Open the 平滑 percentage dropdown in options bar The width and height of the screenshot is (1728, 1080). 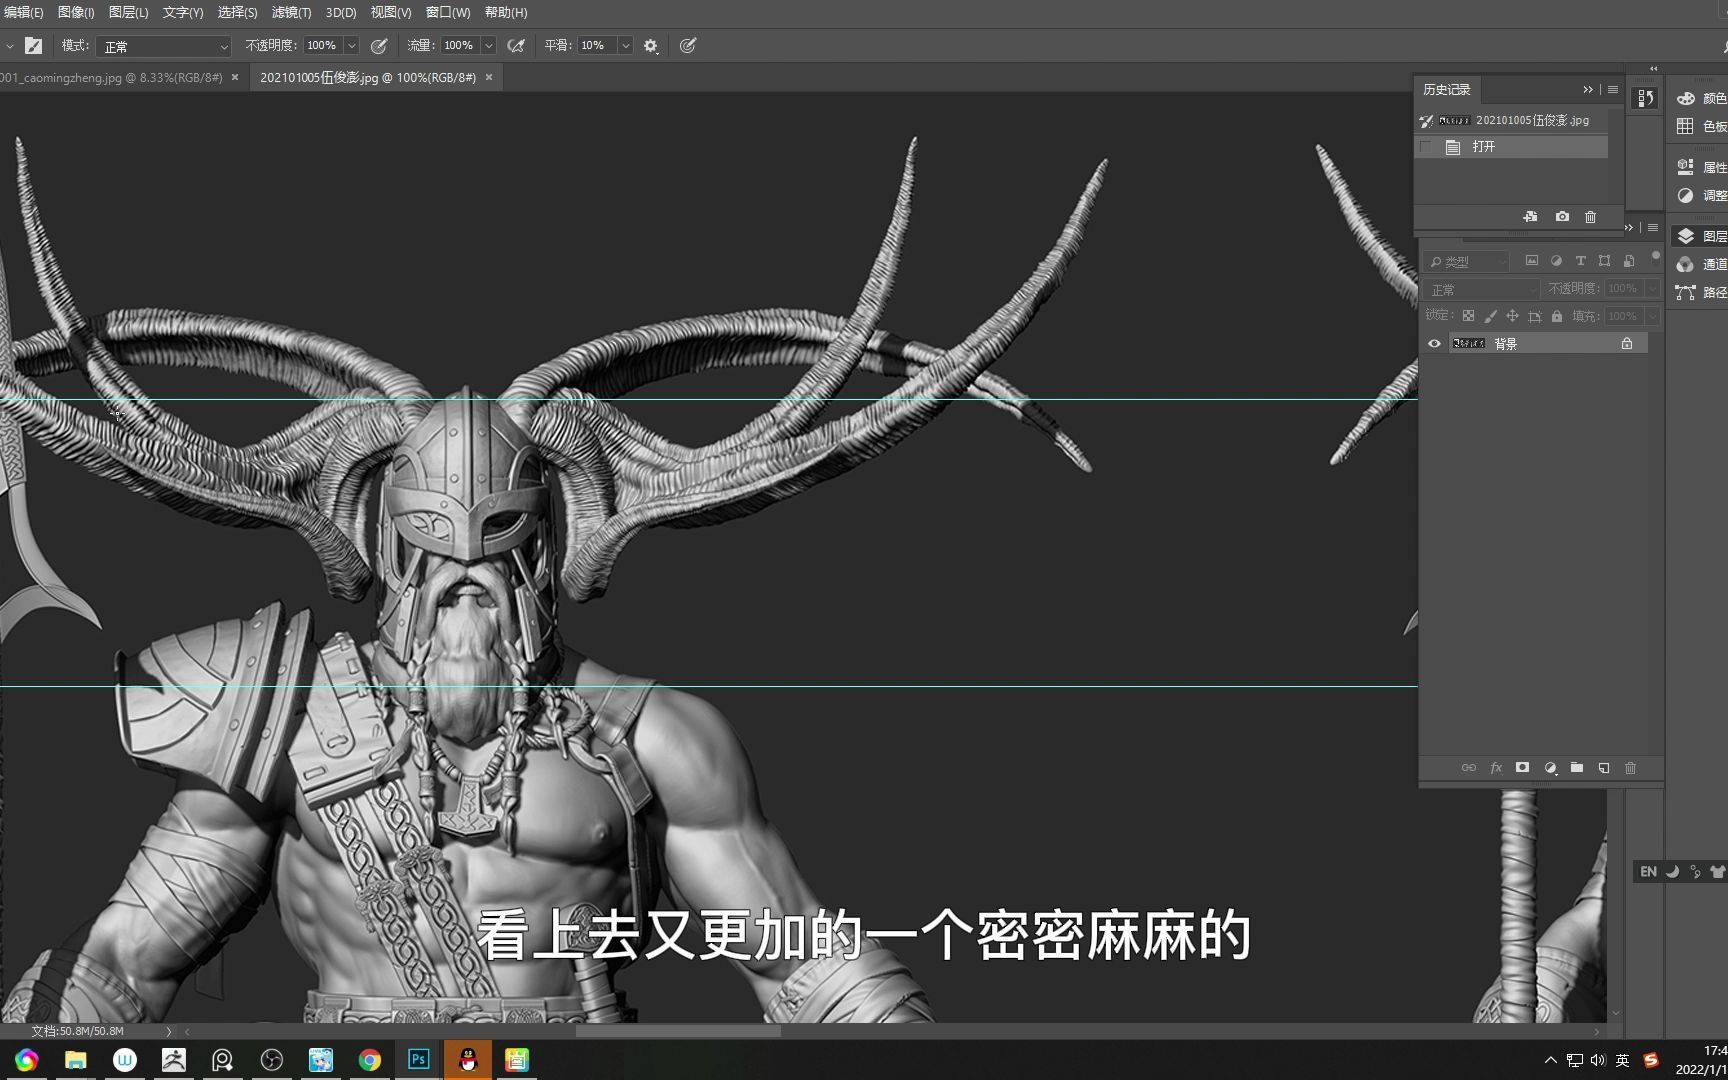tap(625, 45)
